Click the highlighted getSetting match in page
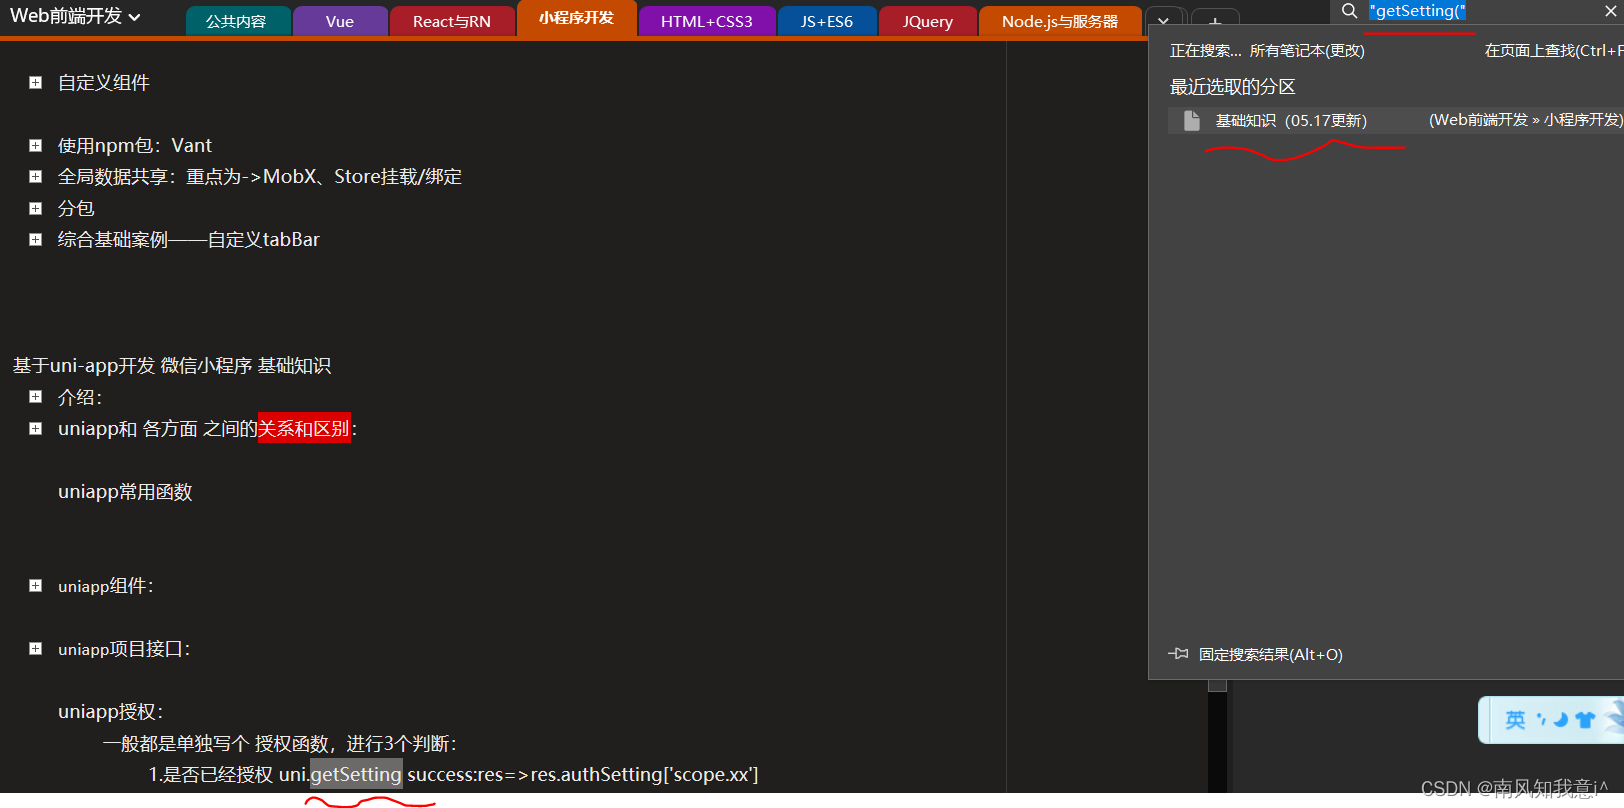1624x808 pixels. 356,774
